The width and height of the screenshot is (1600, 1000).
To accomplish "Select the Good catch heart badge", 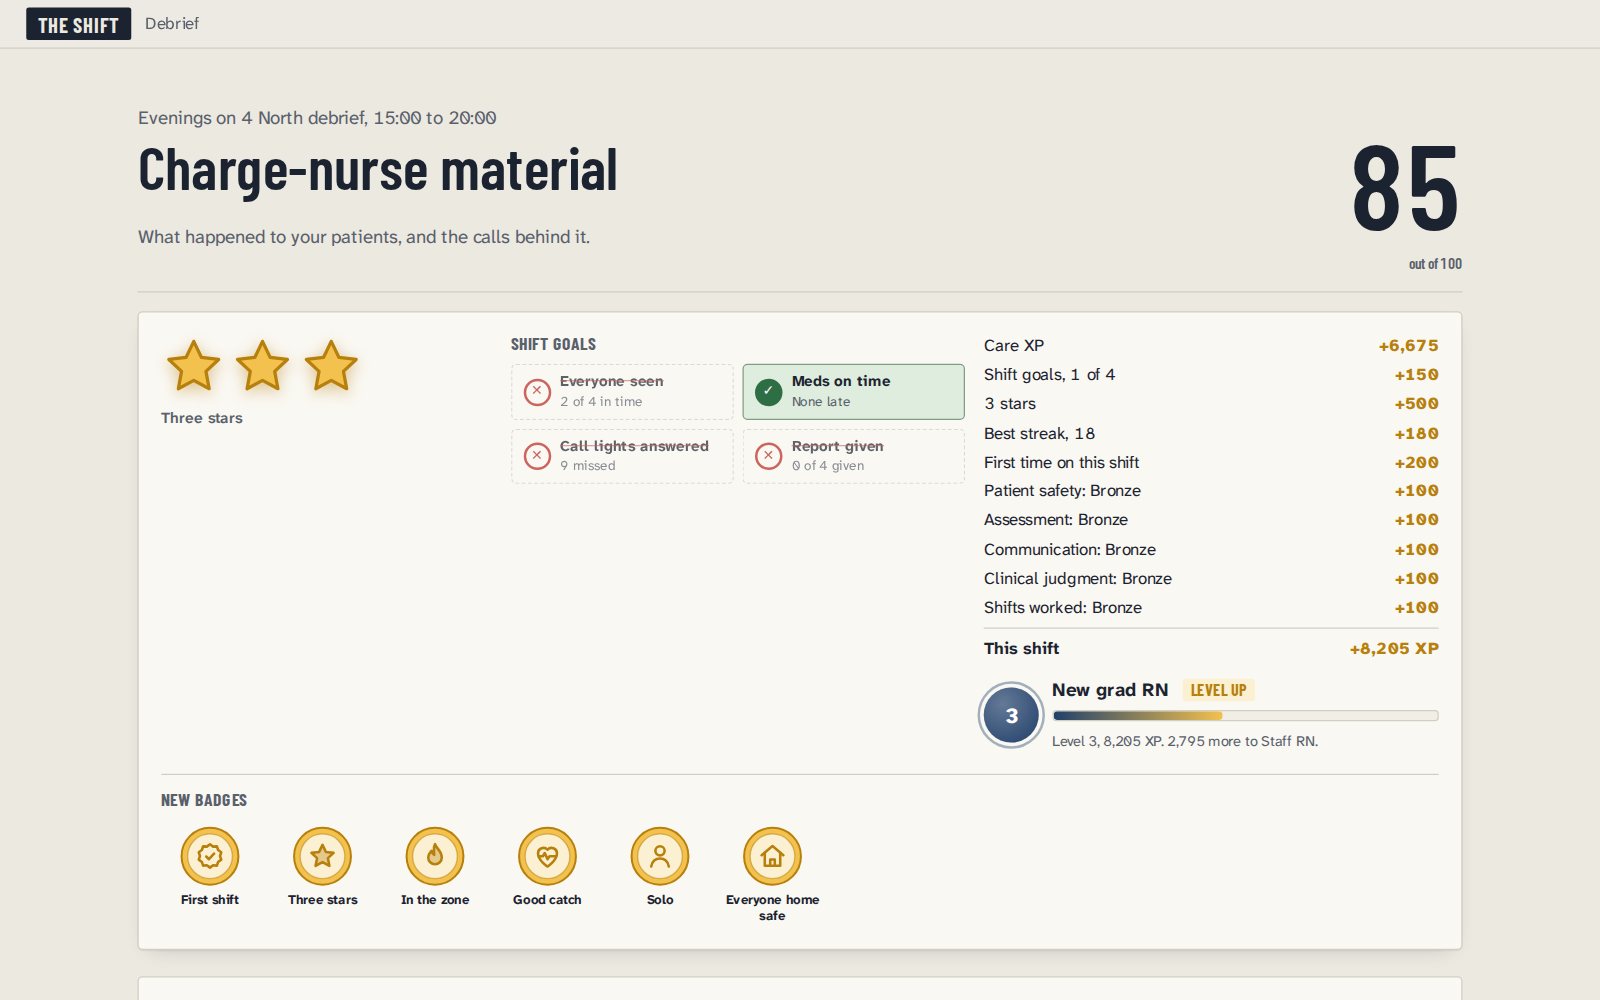I will [x=547, y=856].
